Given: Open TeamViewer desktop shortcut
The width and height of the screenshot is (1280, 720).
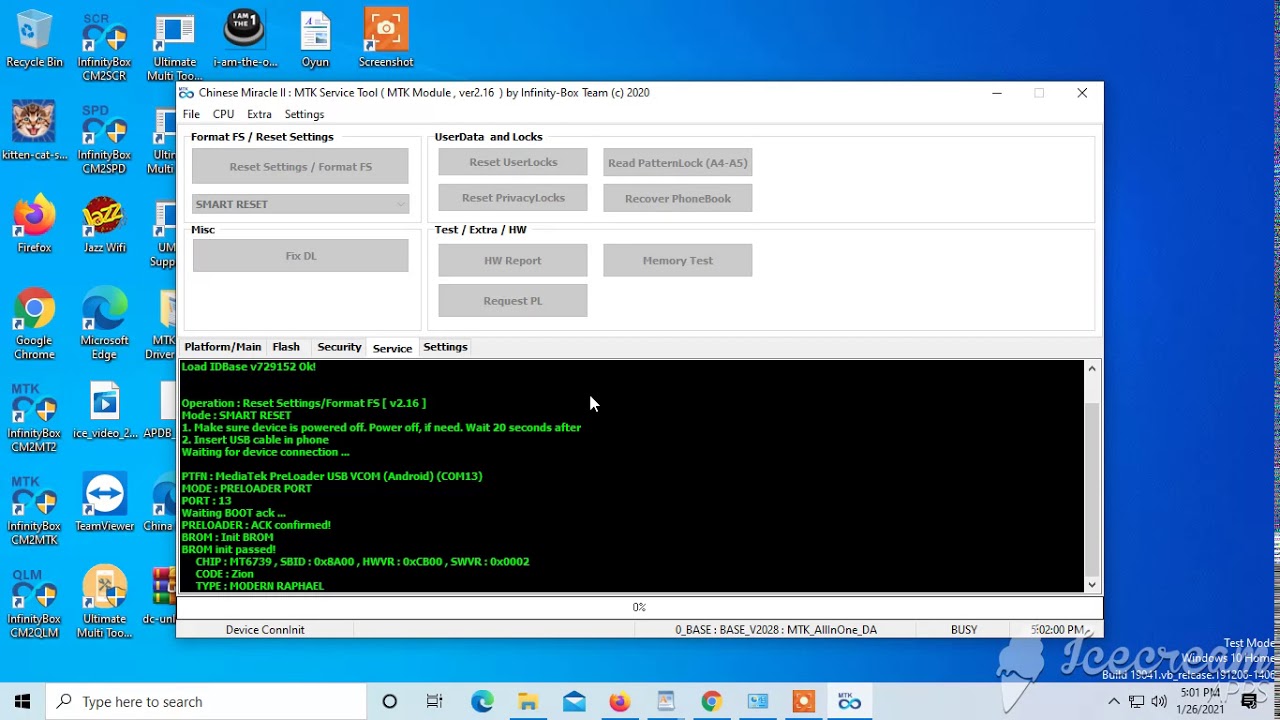Looking at the screenshot, I should [x=104, y=503].
